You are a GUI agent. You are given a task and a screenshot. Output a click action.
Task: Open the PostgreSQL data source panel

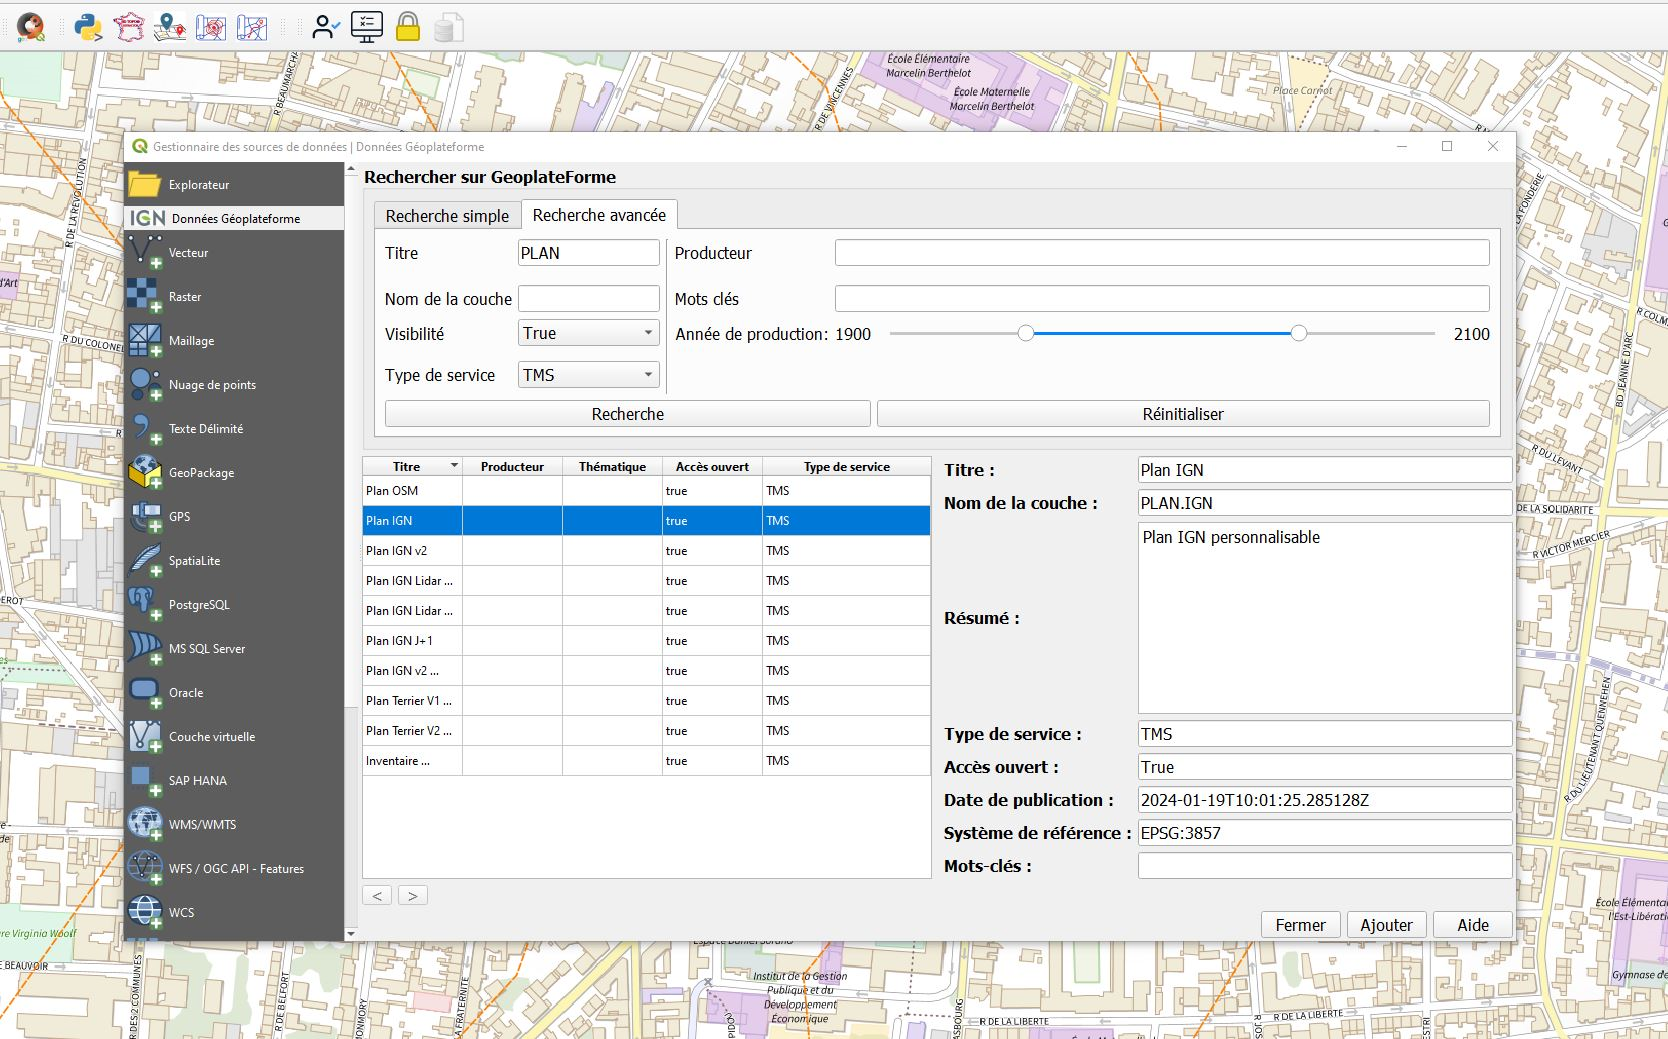pos(198,605)
